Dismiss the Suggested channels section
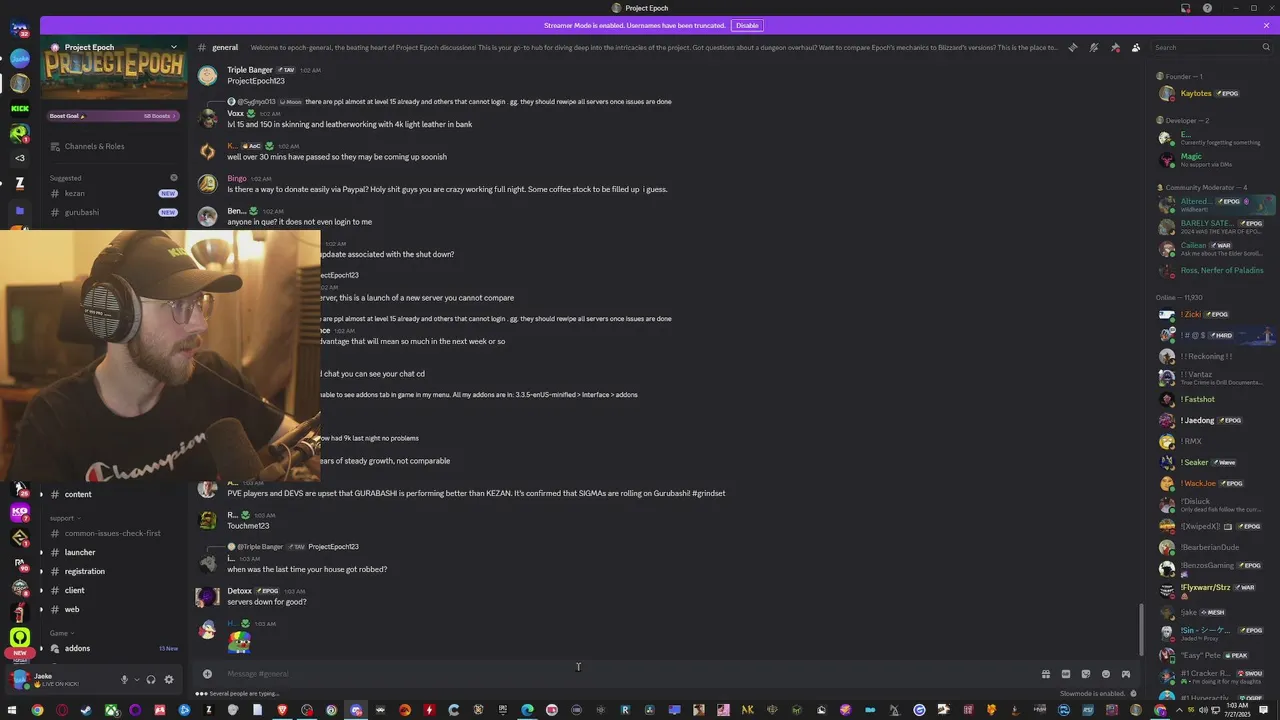1280x720 pixels. [174, 178]
